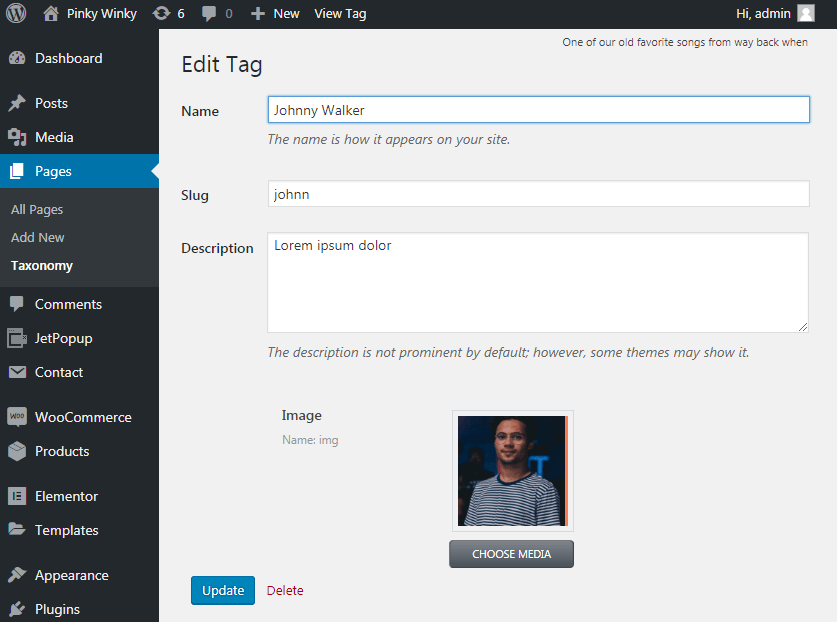Click the "Name: img" label text
Viewport: 837px width, 622px height.
[310, 440]
